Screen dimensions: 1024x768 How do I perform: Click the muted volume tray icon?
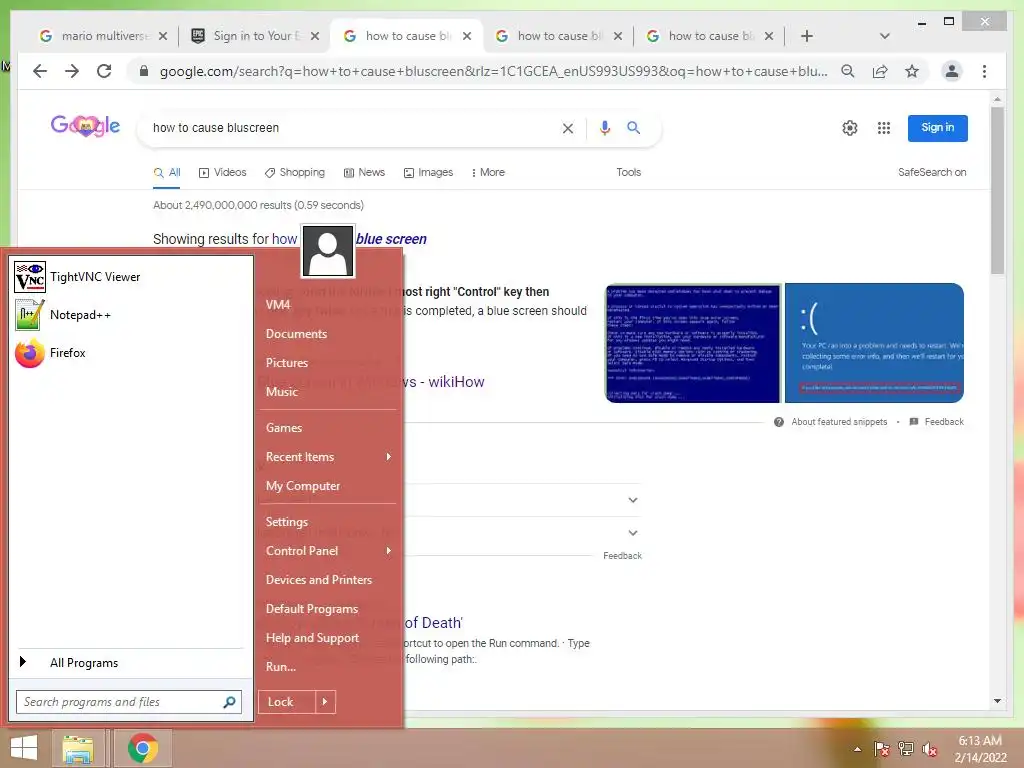930,749
